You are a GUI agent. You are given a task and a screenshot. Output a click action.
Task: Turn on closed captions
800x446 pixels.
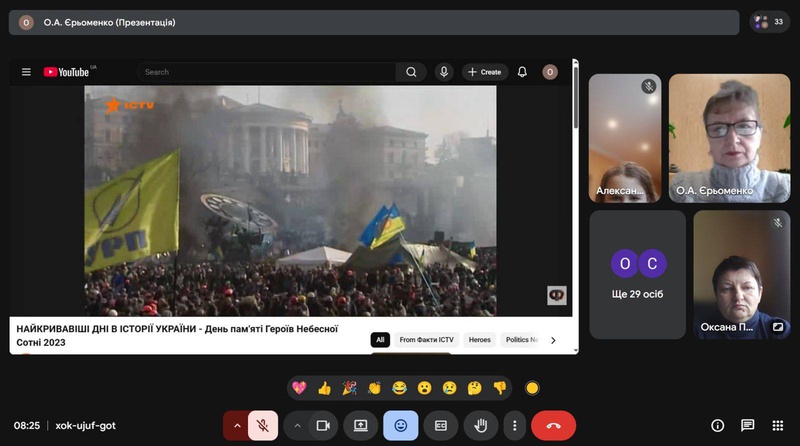pos(440,425)
